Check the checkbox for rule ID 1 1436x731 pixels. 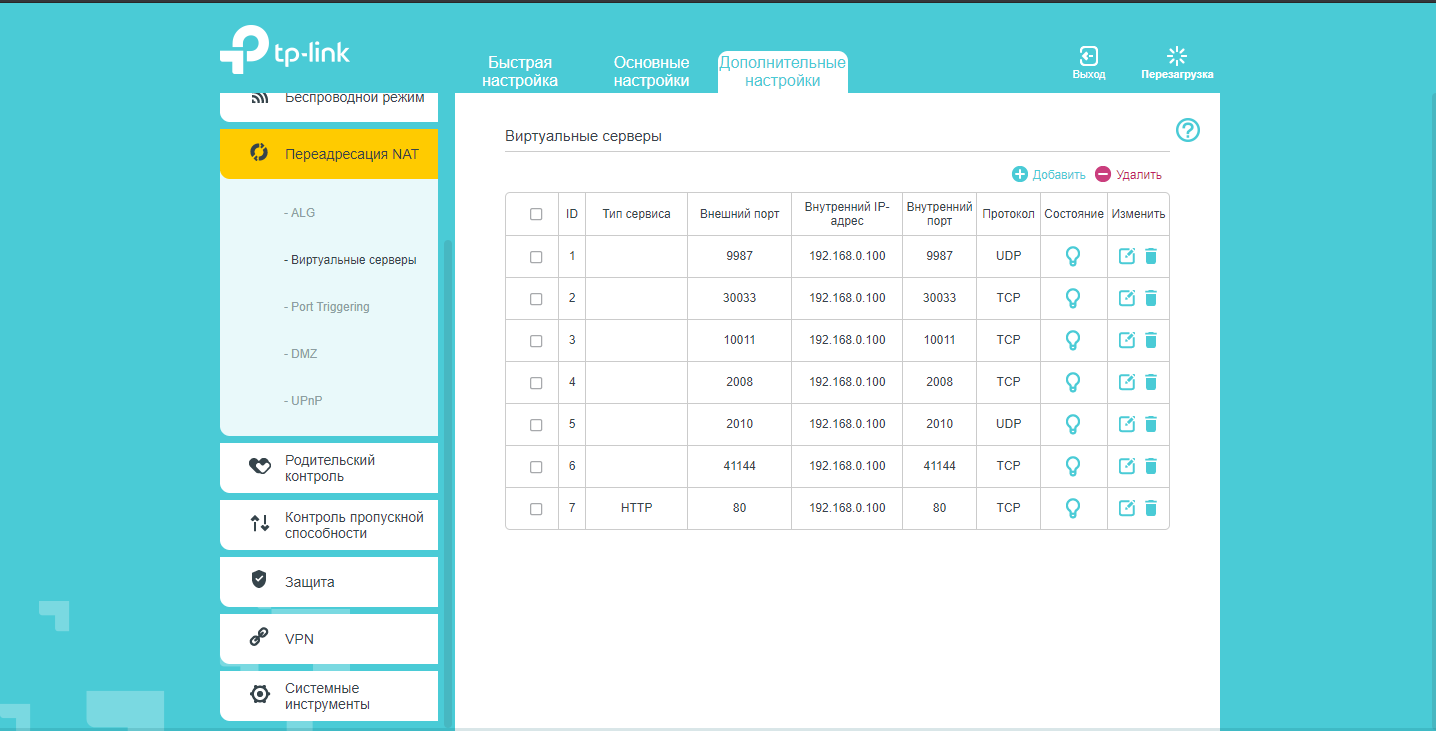tap(536, 257)
